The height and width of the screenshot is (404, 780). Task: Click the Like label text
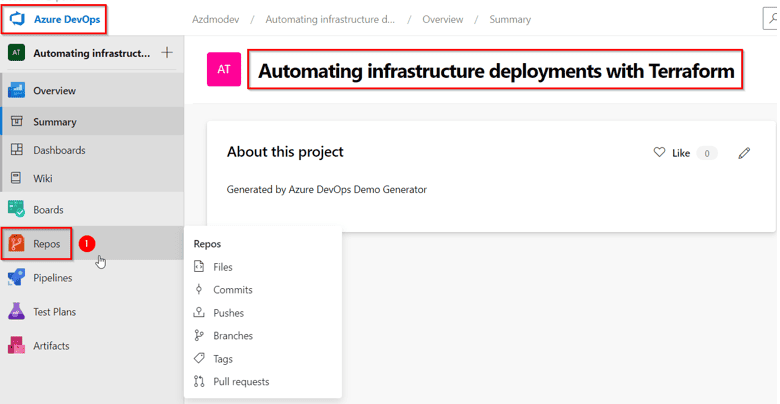[x=681, y=153]
